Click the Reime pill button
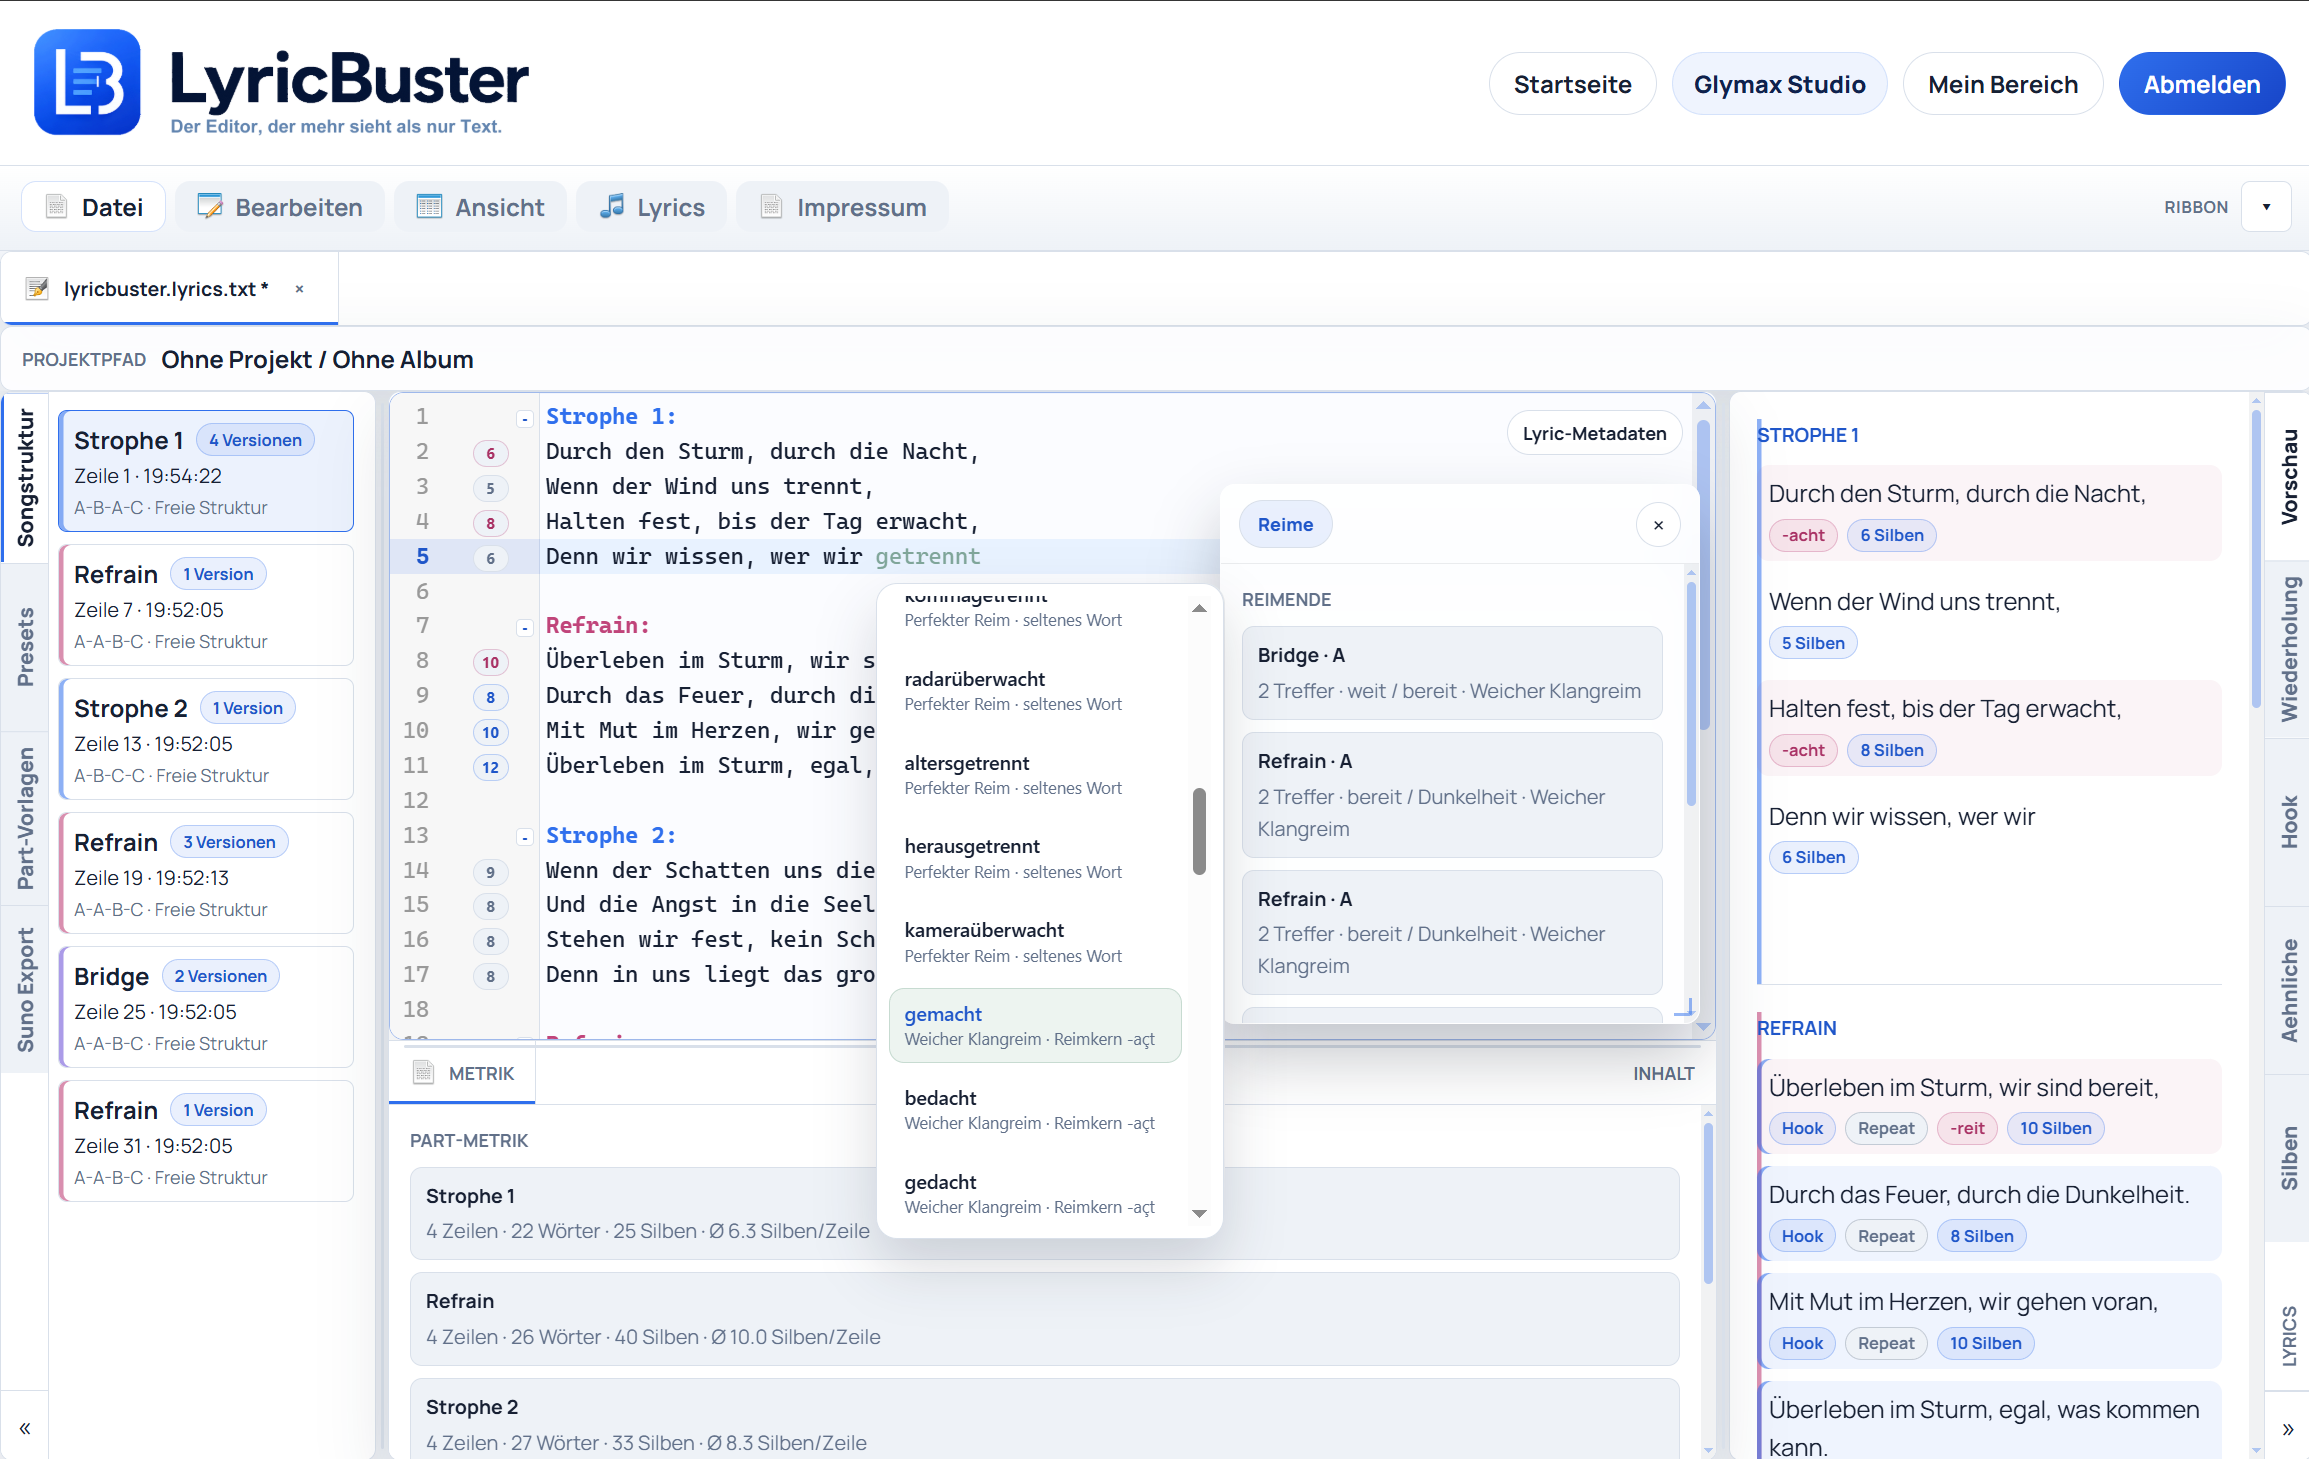The width and height of the screenshot is (2309, 1459). [1285, 525]
